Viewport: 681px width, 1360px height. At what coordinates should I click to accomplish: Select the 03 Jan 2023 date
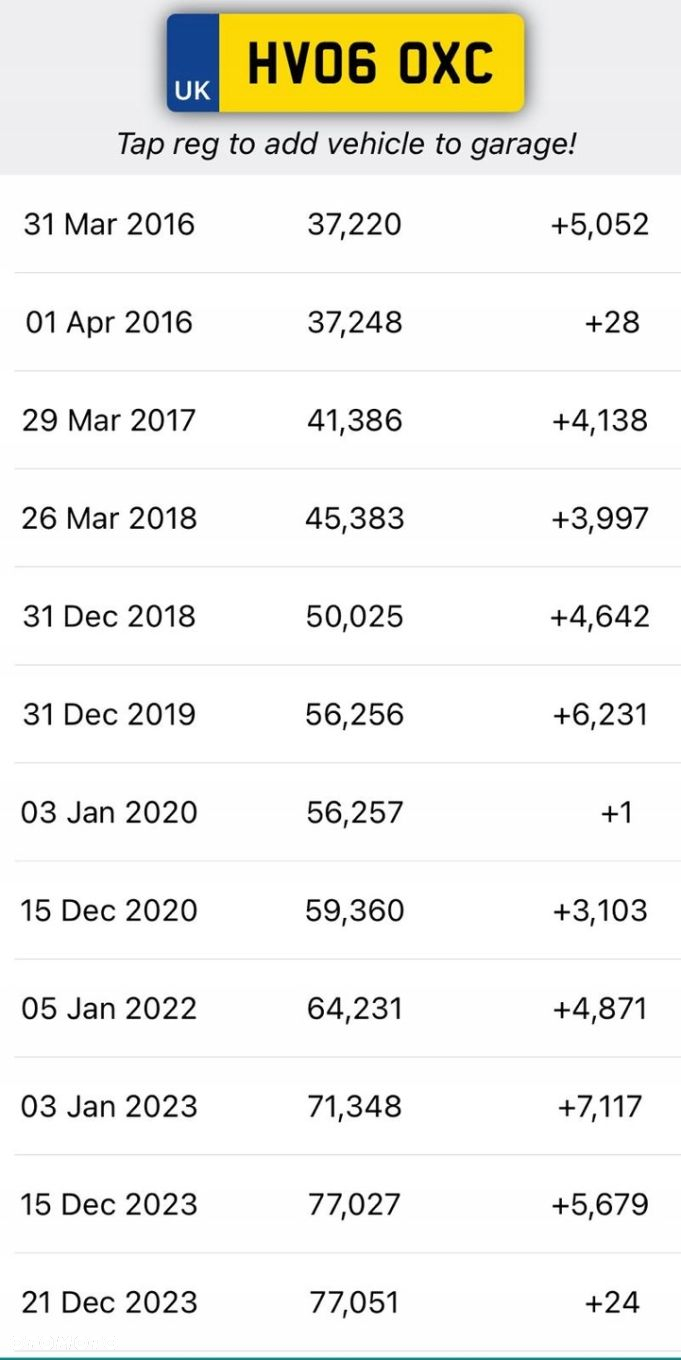point(109,1106)
